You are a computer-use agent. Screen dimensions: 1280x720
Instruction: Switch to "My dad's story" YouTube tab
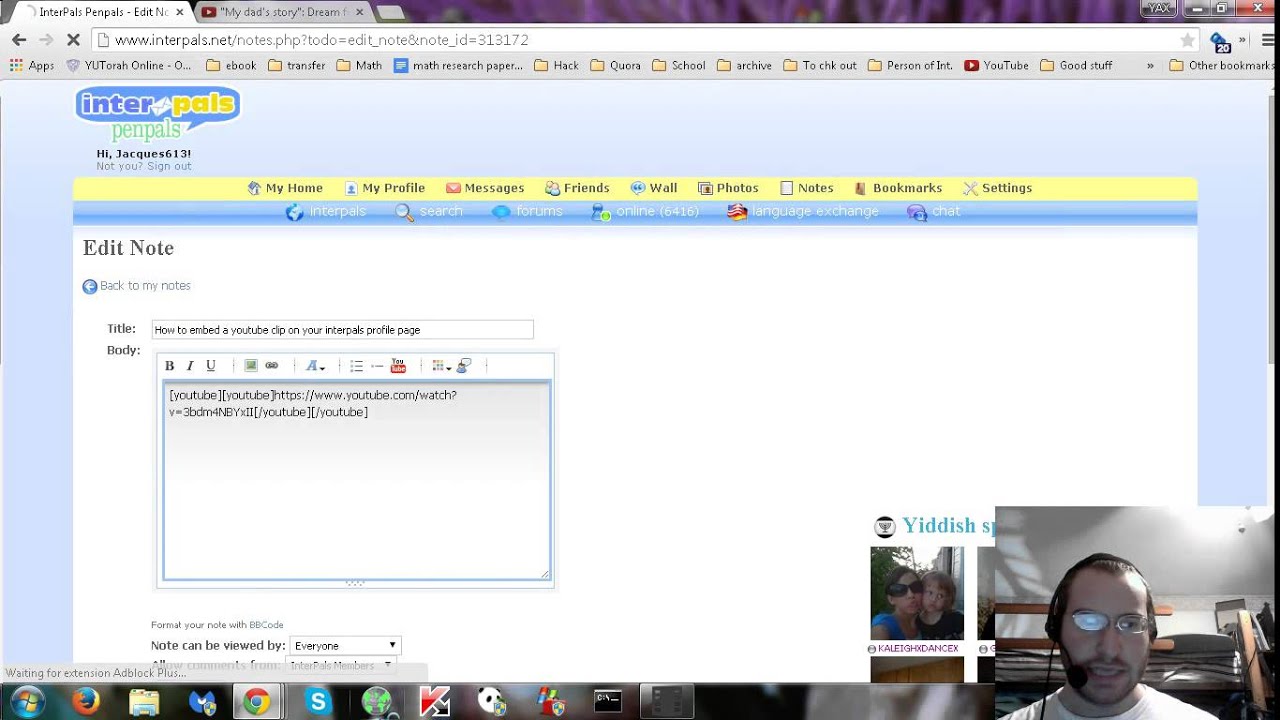[281, 12]
